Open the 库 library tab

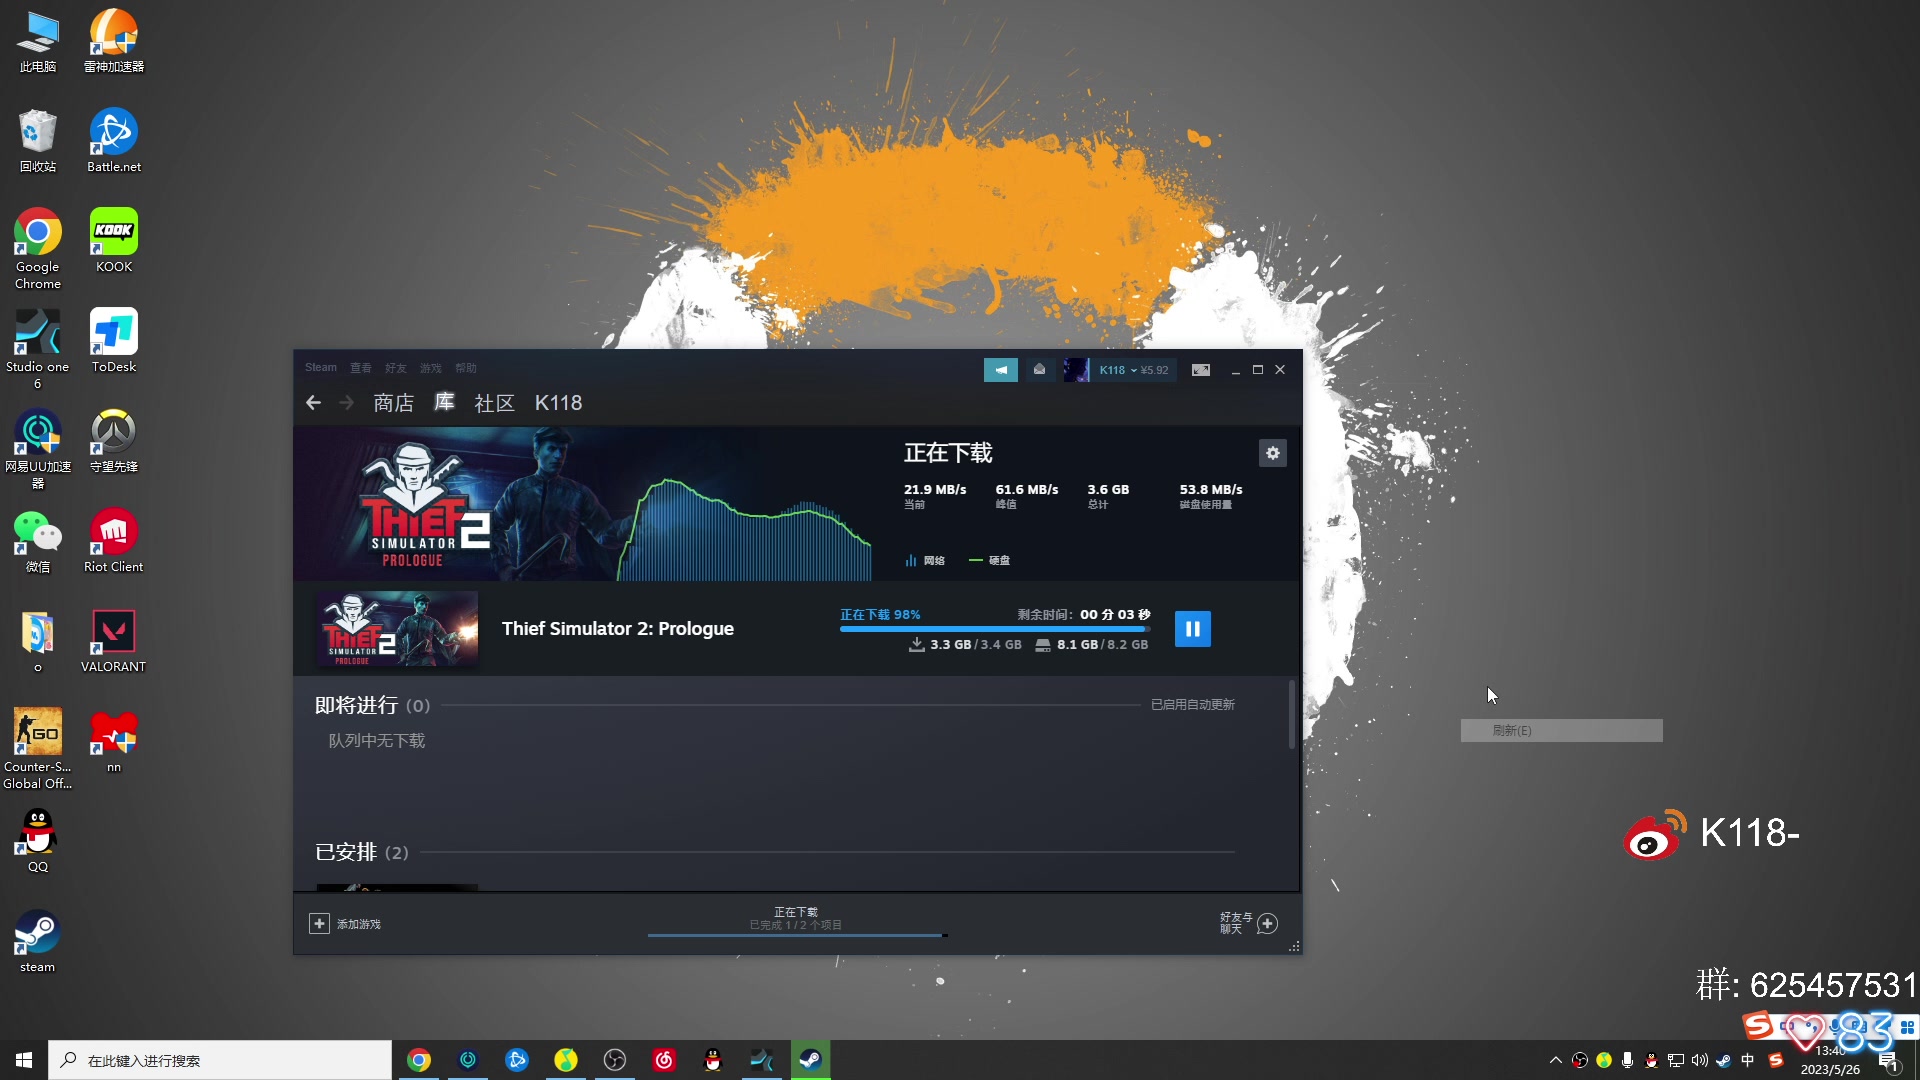pos(444,402)
